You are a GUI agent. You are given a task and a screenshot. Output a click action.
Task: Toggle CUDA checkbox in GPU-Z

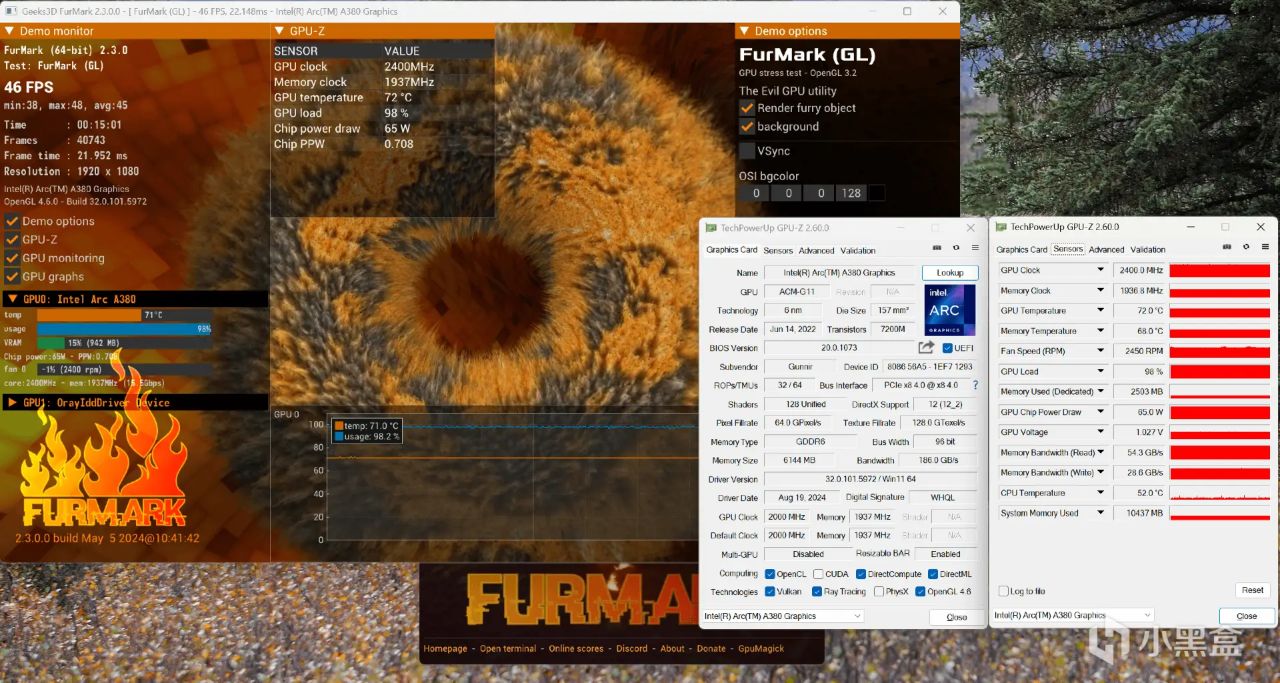[818, 574]
